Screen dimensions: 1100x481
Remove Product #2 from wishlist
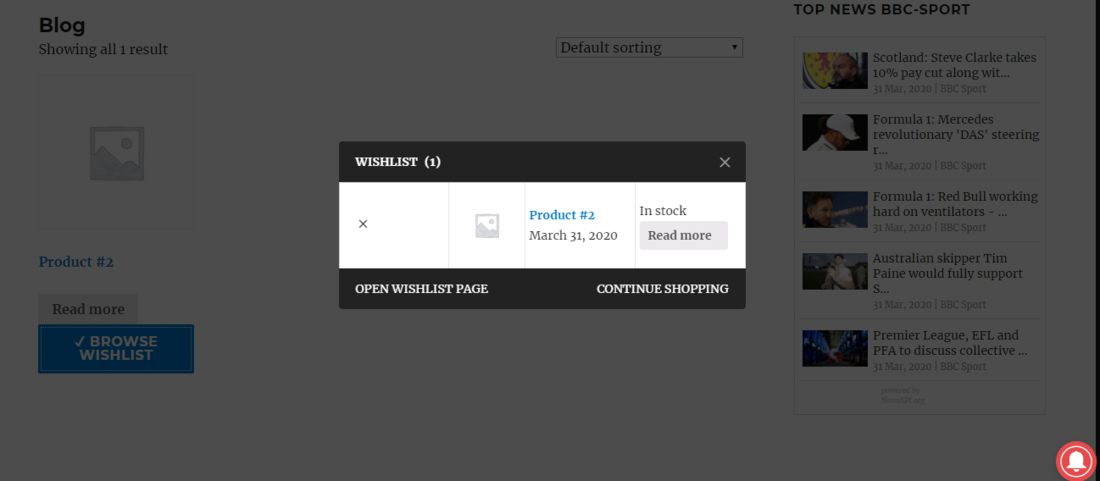click(x=363, y=224)
